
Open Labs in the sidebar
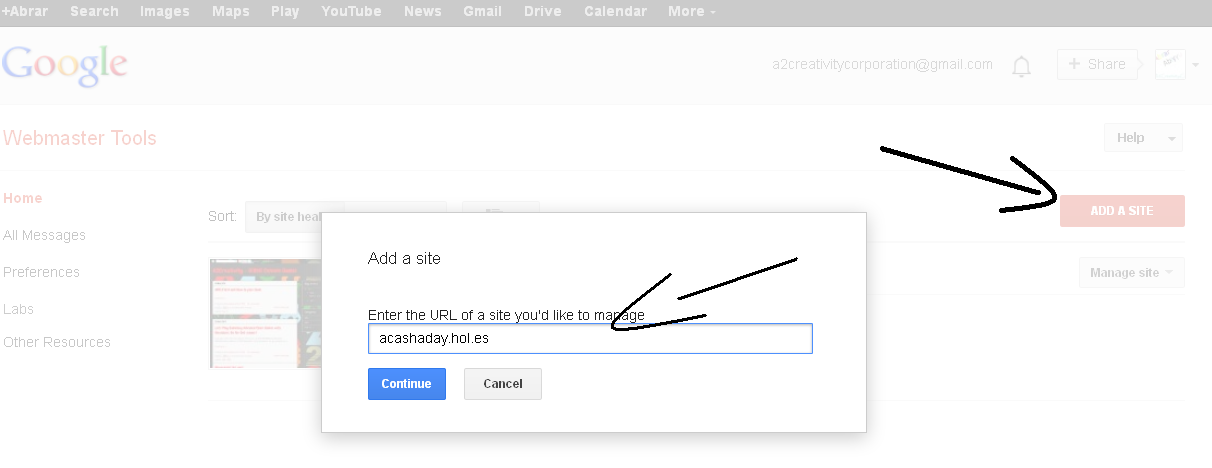click(x=19, y=309)
